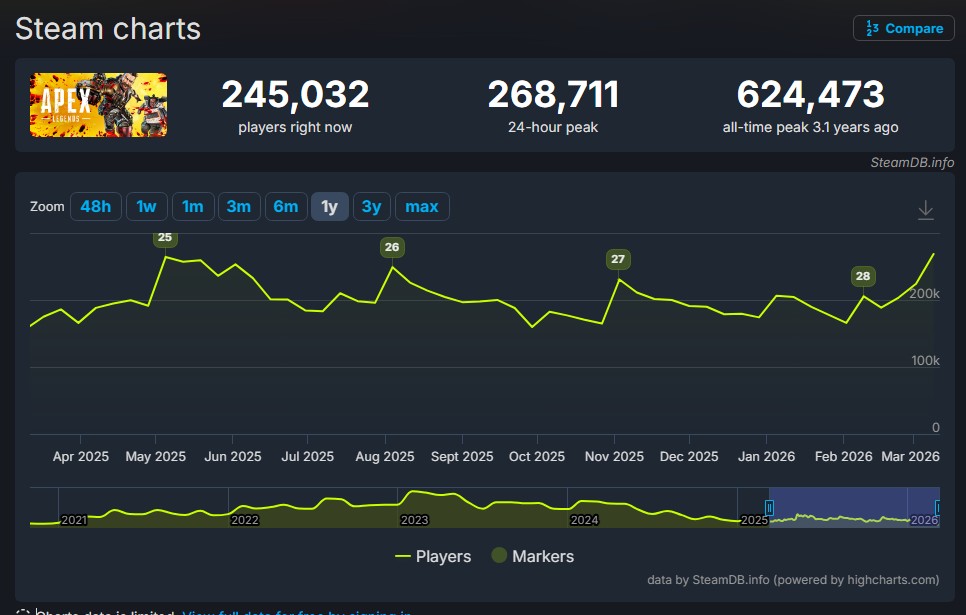Choose the 6m zoom option

pyautogui.click(x=286, y=207)
